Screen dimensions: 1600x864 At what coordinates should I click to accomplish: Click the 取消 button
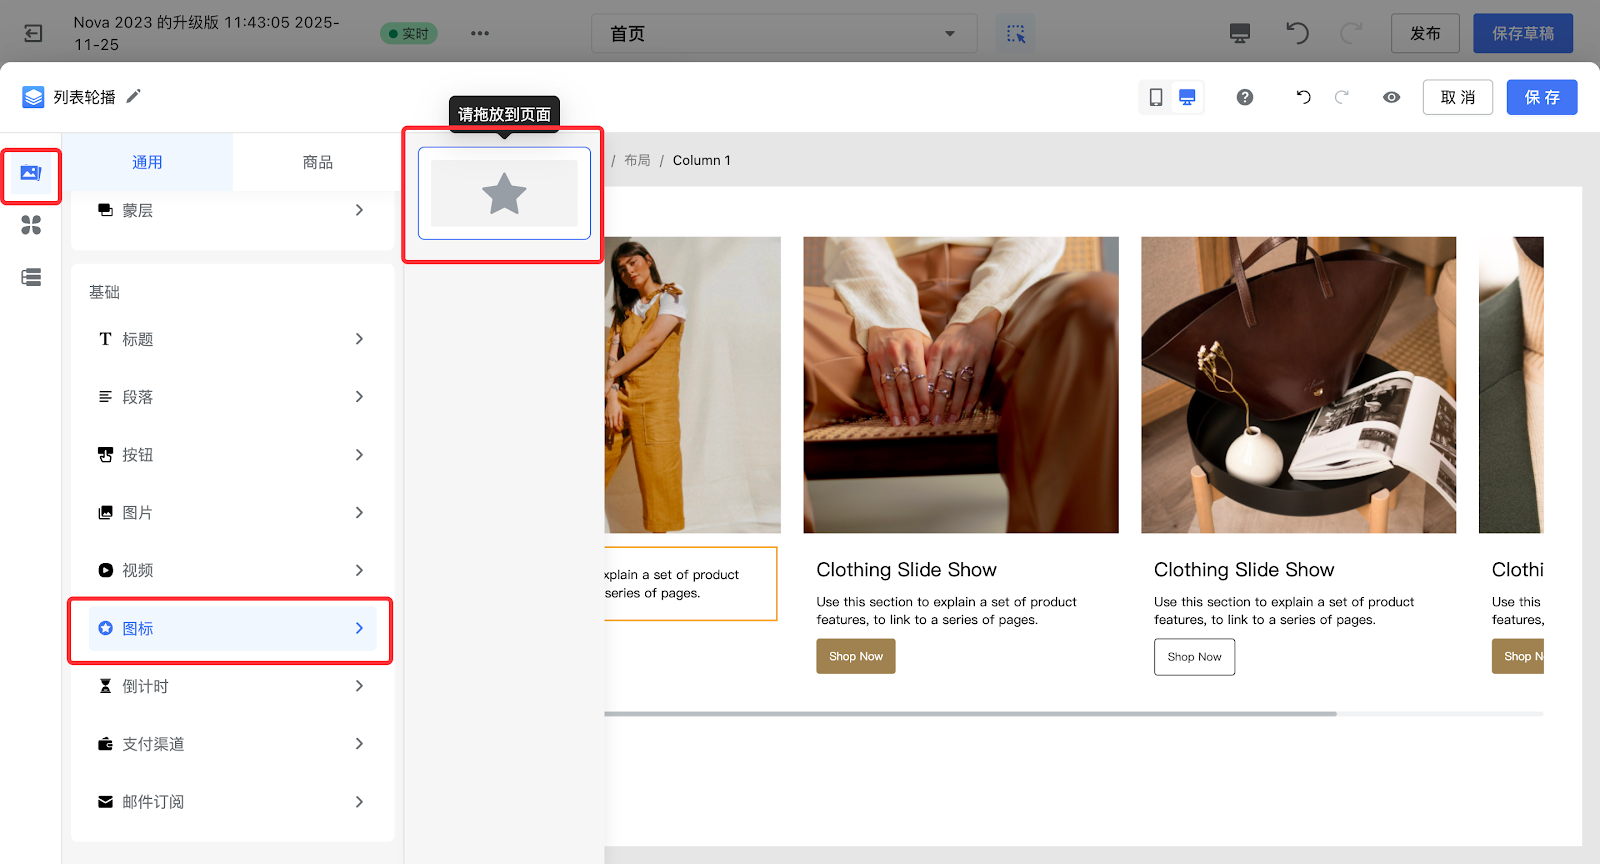click(1457, 97)
